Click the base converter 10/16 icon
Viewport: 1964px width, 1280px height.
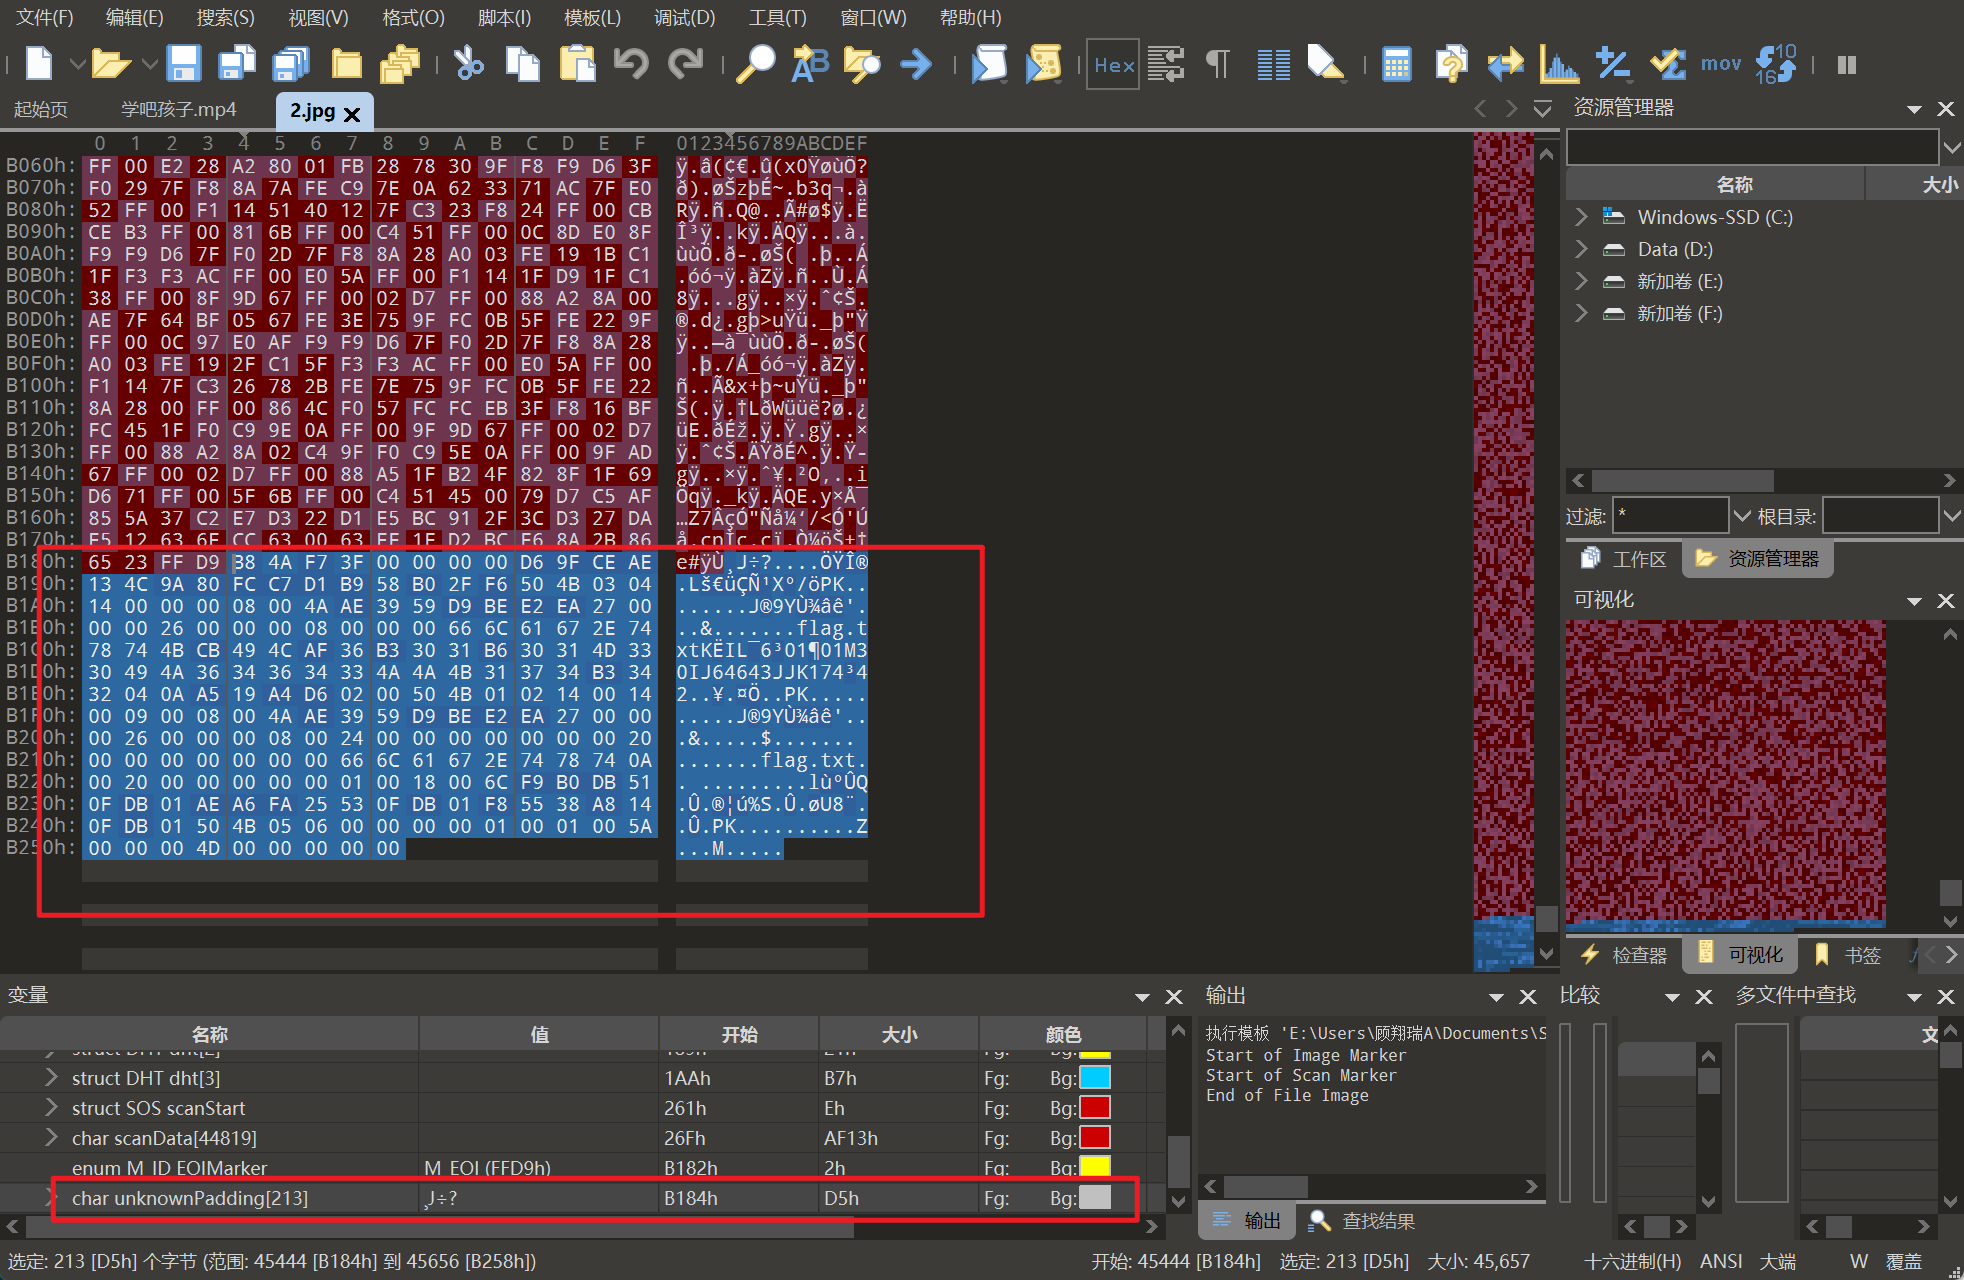[x=1775, y=64]
